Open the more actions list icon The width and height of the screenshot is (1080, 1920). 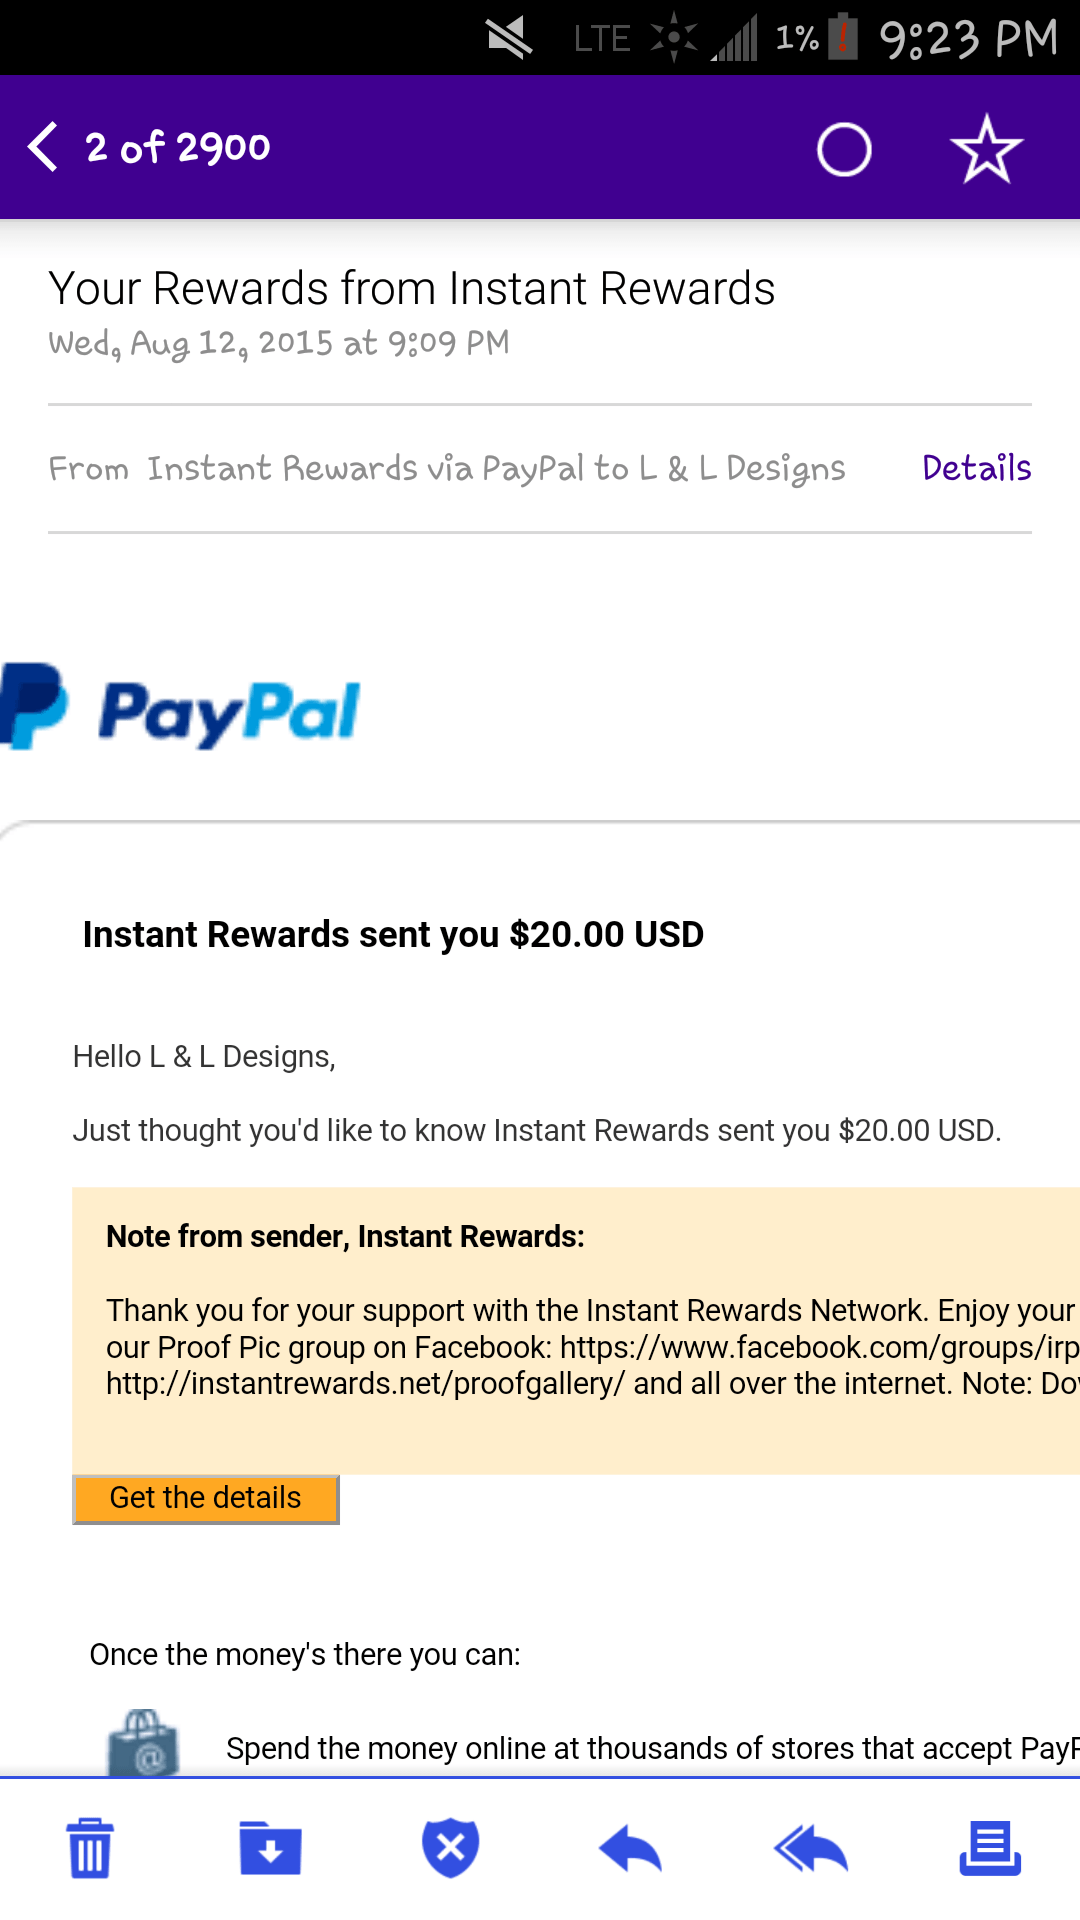point(990,1848)
